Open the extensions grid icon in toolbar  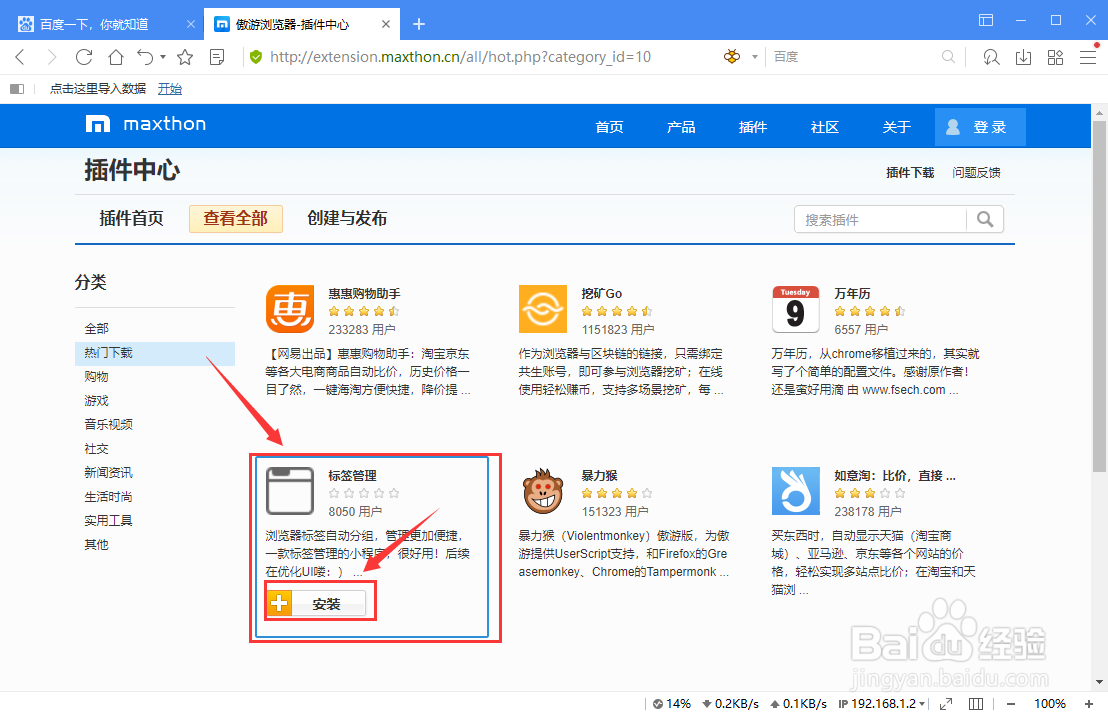coord(1055,57)
